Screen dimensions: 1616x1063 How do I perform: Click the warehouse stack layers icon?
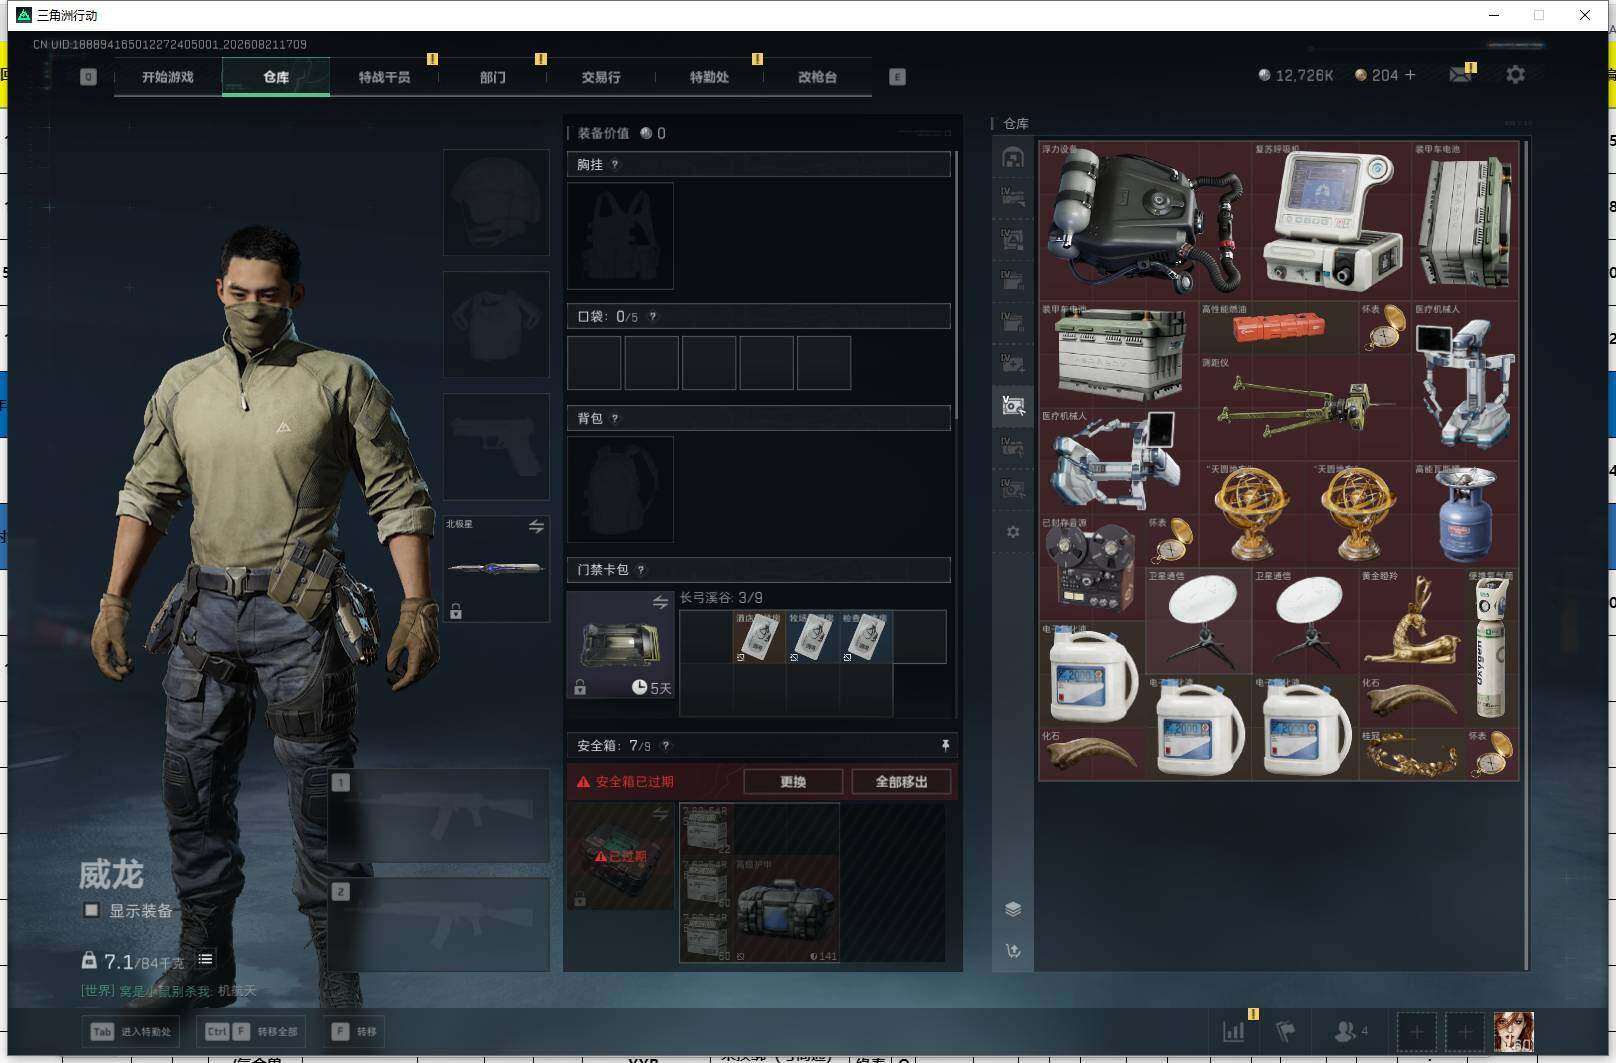pos(1013,909)
